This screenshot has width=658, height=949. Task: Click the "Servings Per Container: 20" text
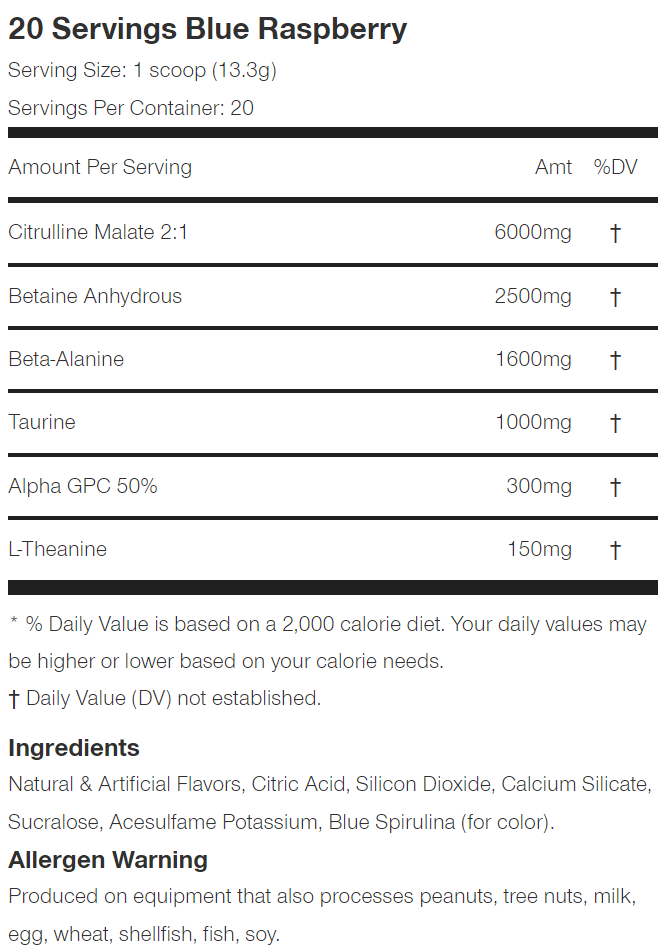pos(131,108)
